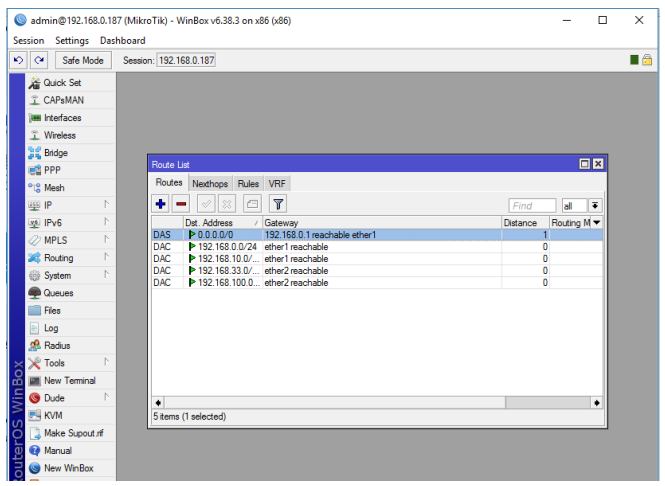Screen dimensions: 665x486
Task: Sort by Gateway column header
Action: click(382, 223)
